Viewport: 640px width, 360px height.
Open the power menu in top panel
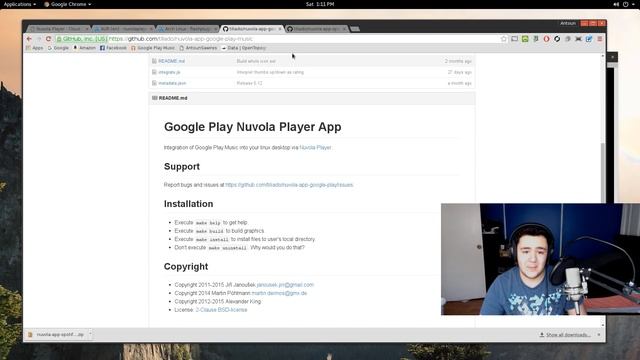point(626,4)
